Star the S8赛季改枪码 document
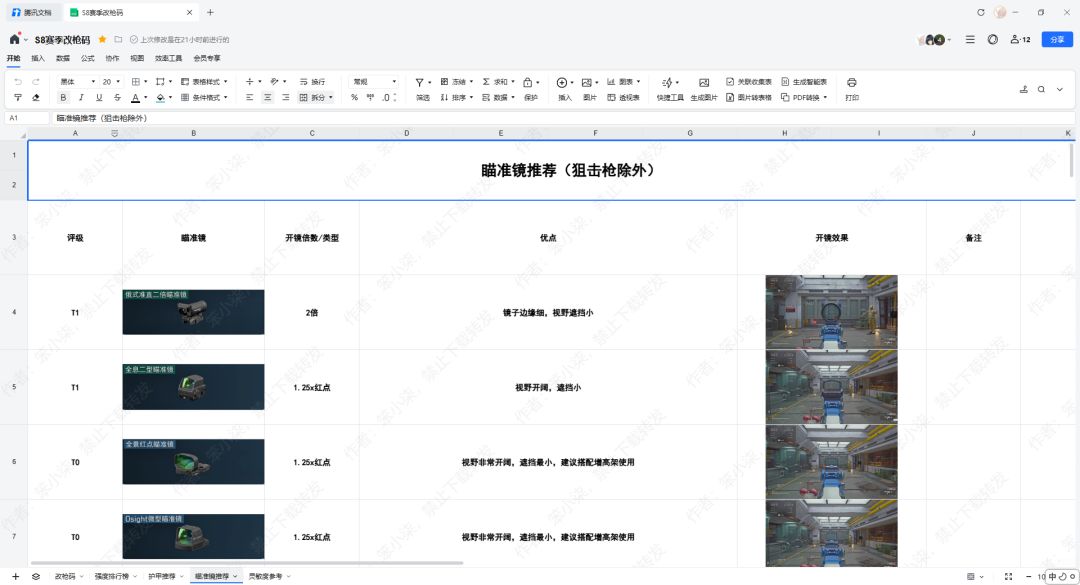Screen dimensions: 1080x585 point(103,39)
